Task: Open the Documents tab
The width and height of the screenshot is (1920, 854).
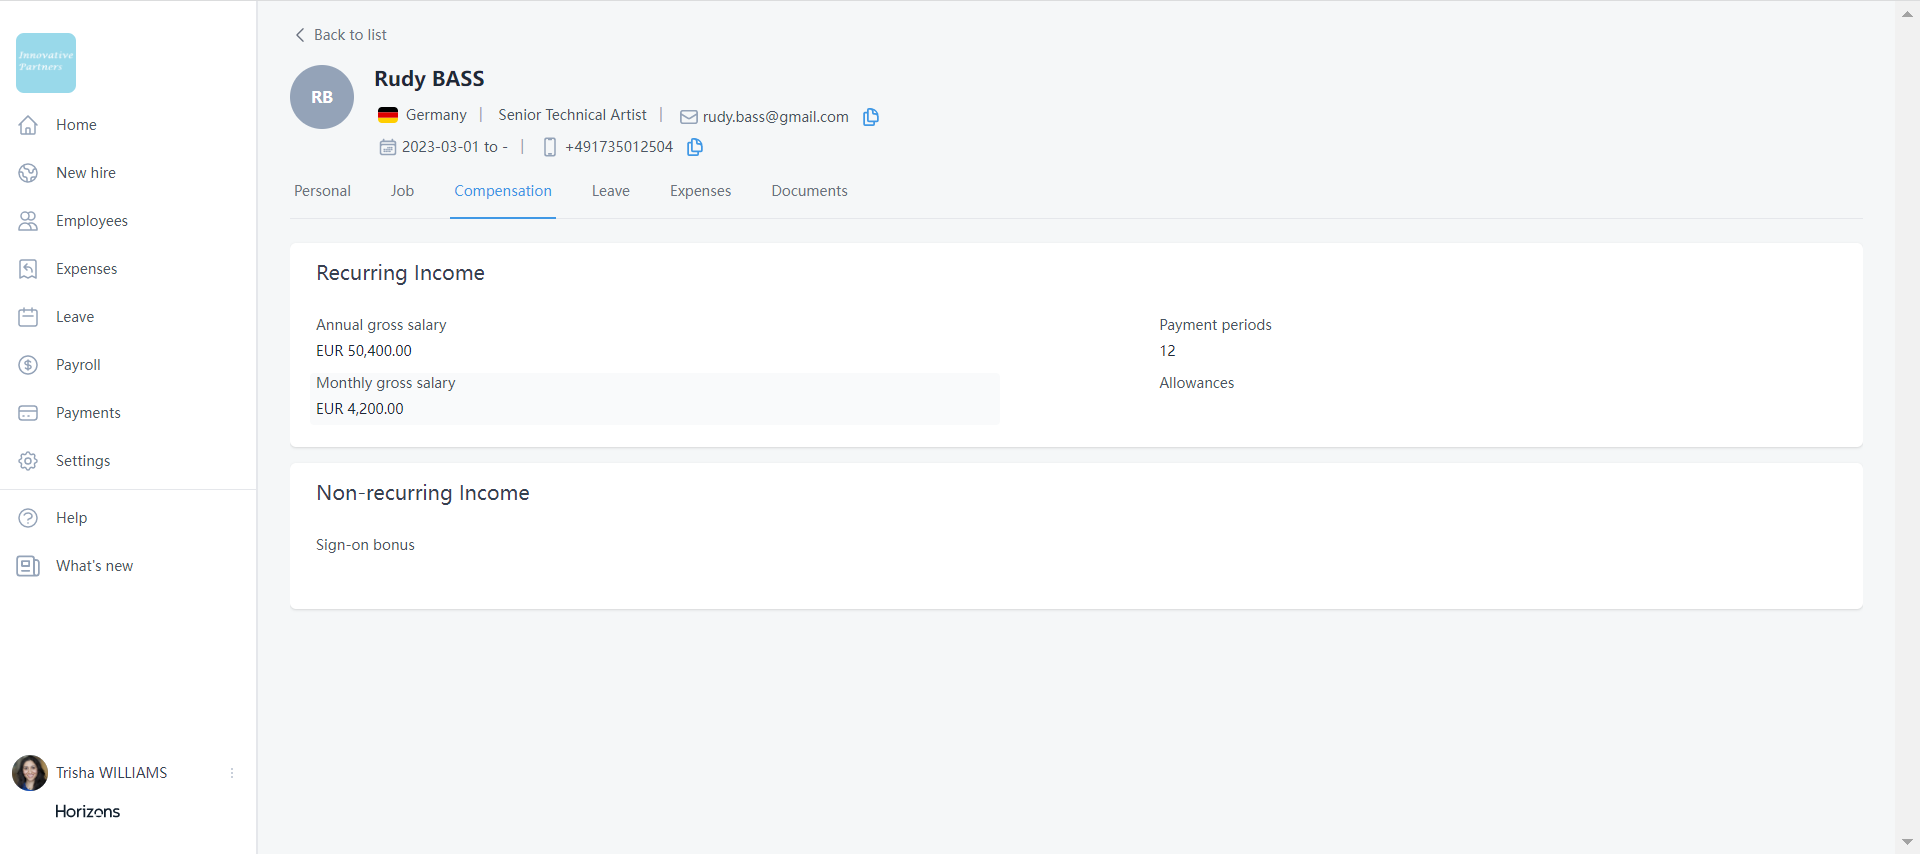Action: pos(809,191)
